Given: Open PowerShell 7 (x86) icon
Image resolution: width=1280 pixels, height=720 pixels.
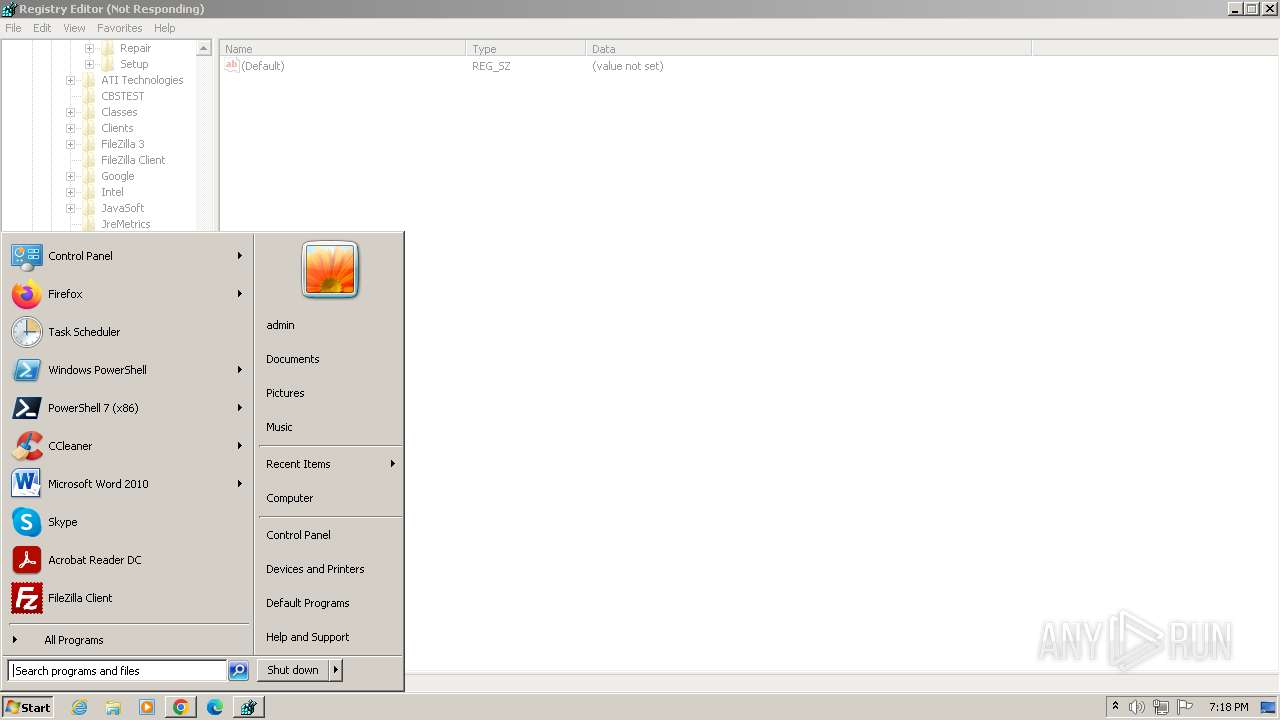Looking at the screenshot, I should point(26,408).
